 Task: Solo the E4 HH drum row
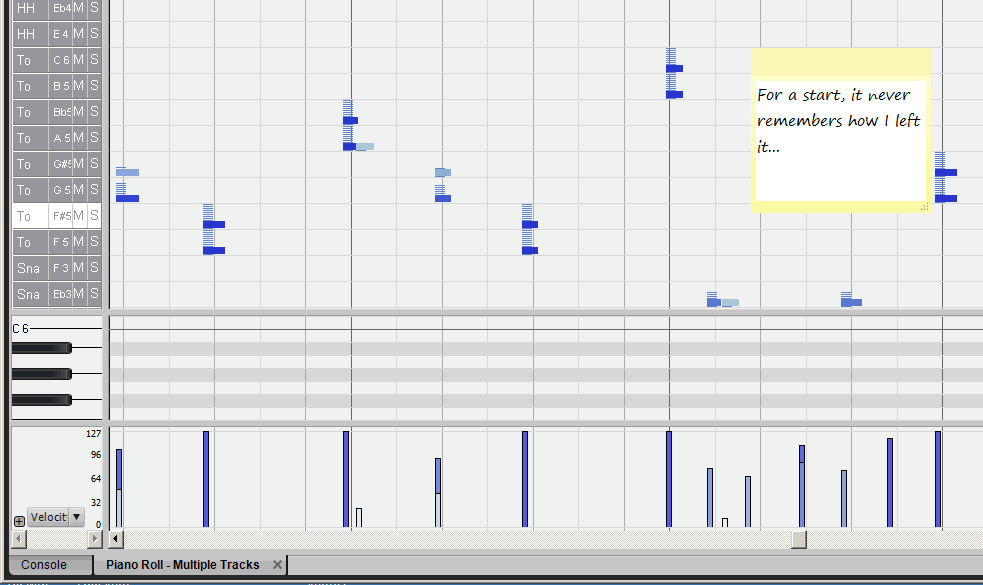[94, 34]
